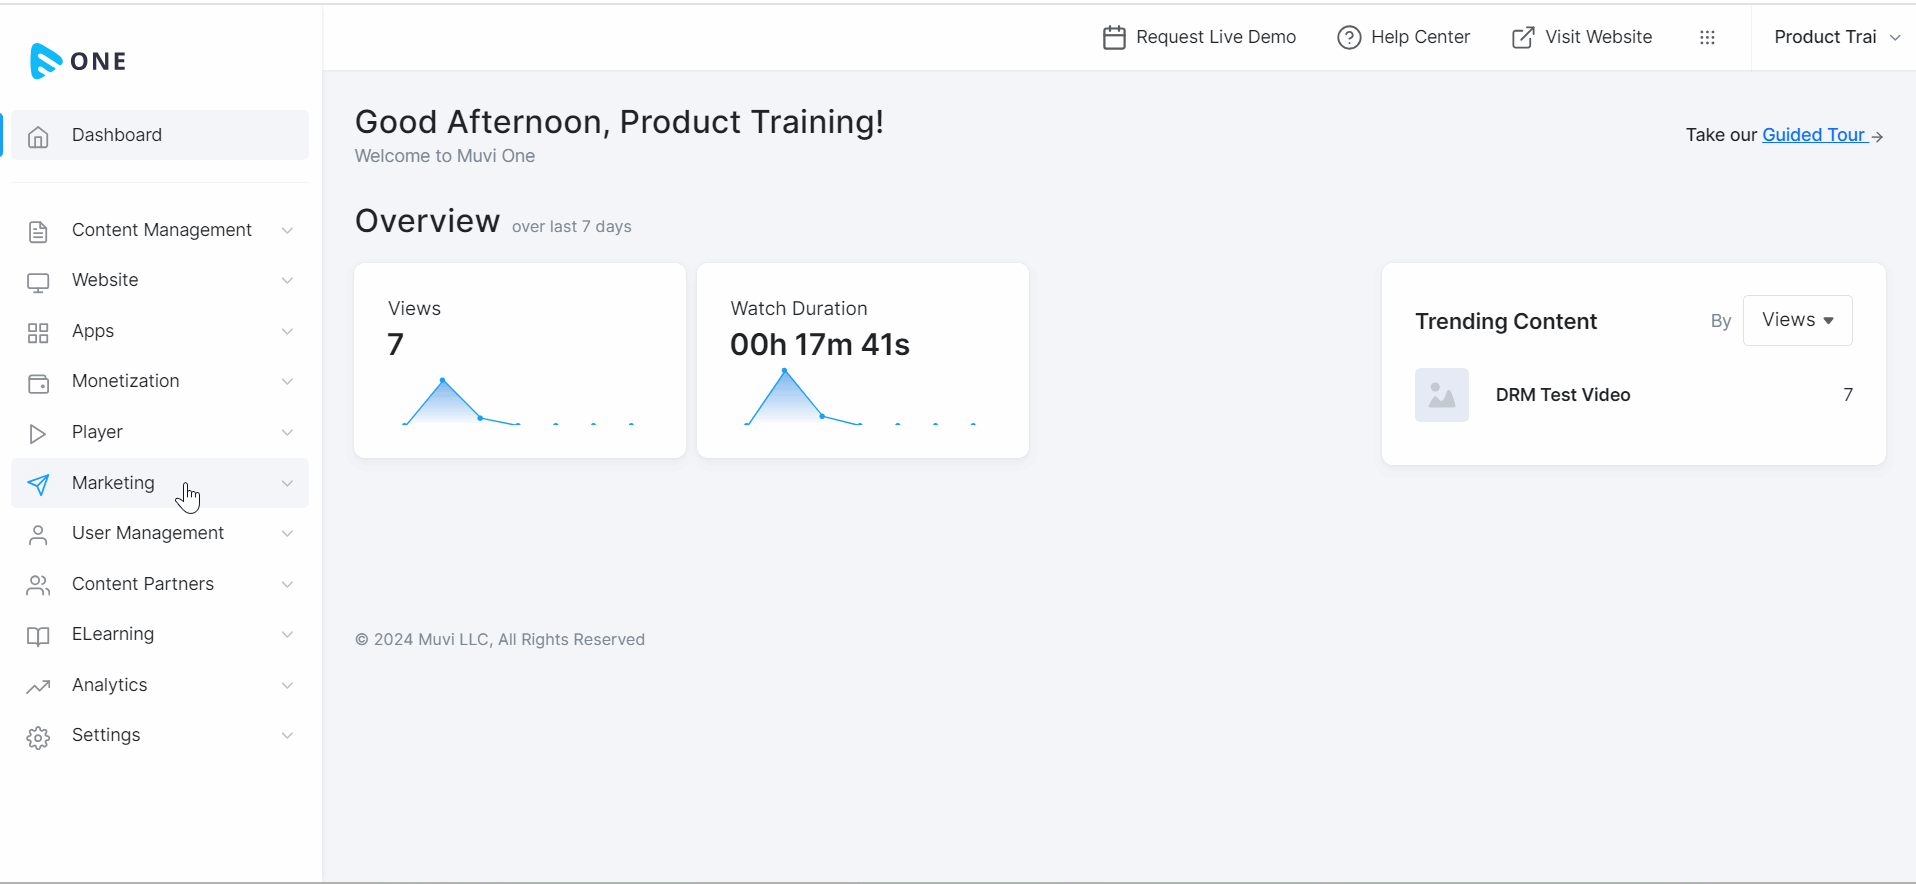1916x884 pixels.
Task: Follow the Guided Tour link
Action: 1813,135
